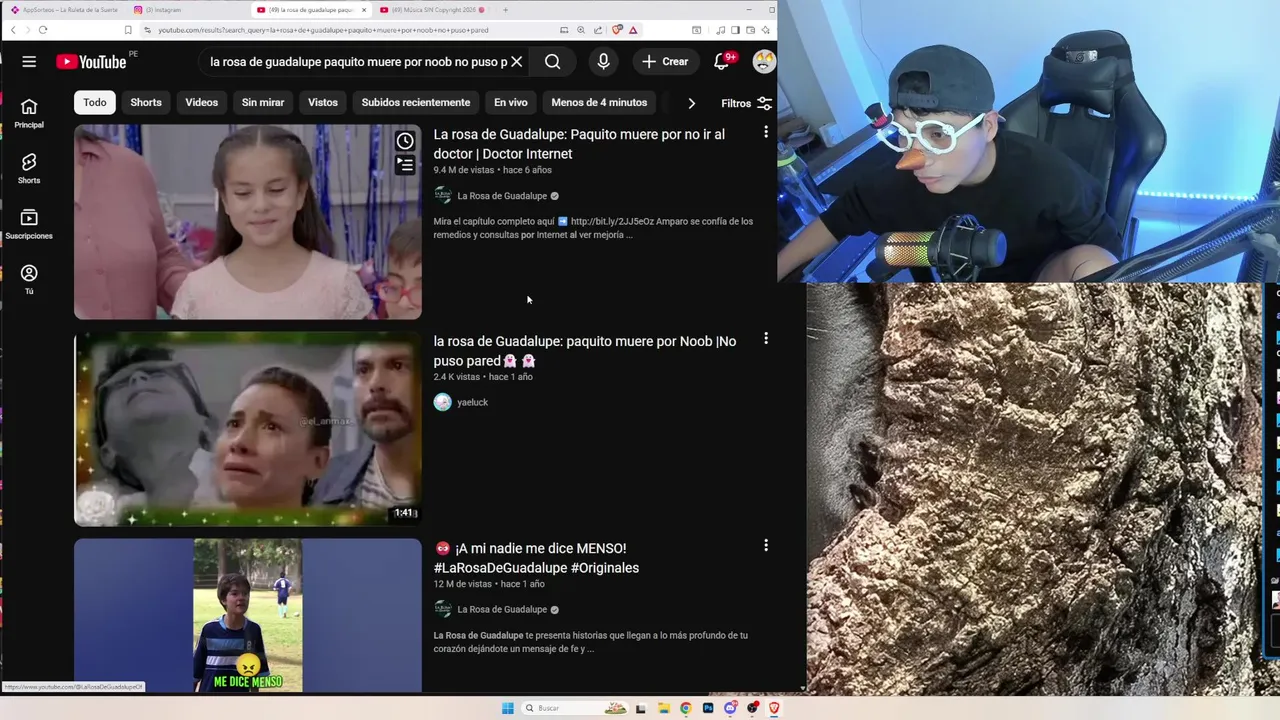Open options for ¡A mi nadie me dice MENSO! video
This screenshot has width=1280, height=720.
click(766, 546)
